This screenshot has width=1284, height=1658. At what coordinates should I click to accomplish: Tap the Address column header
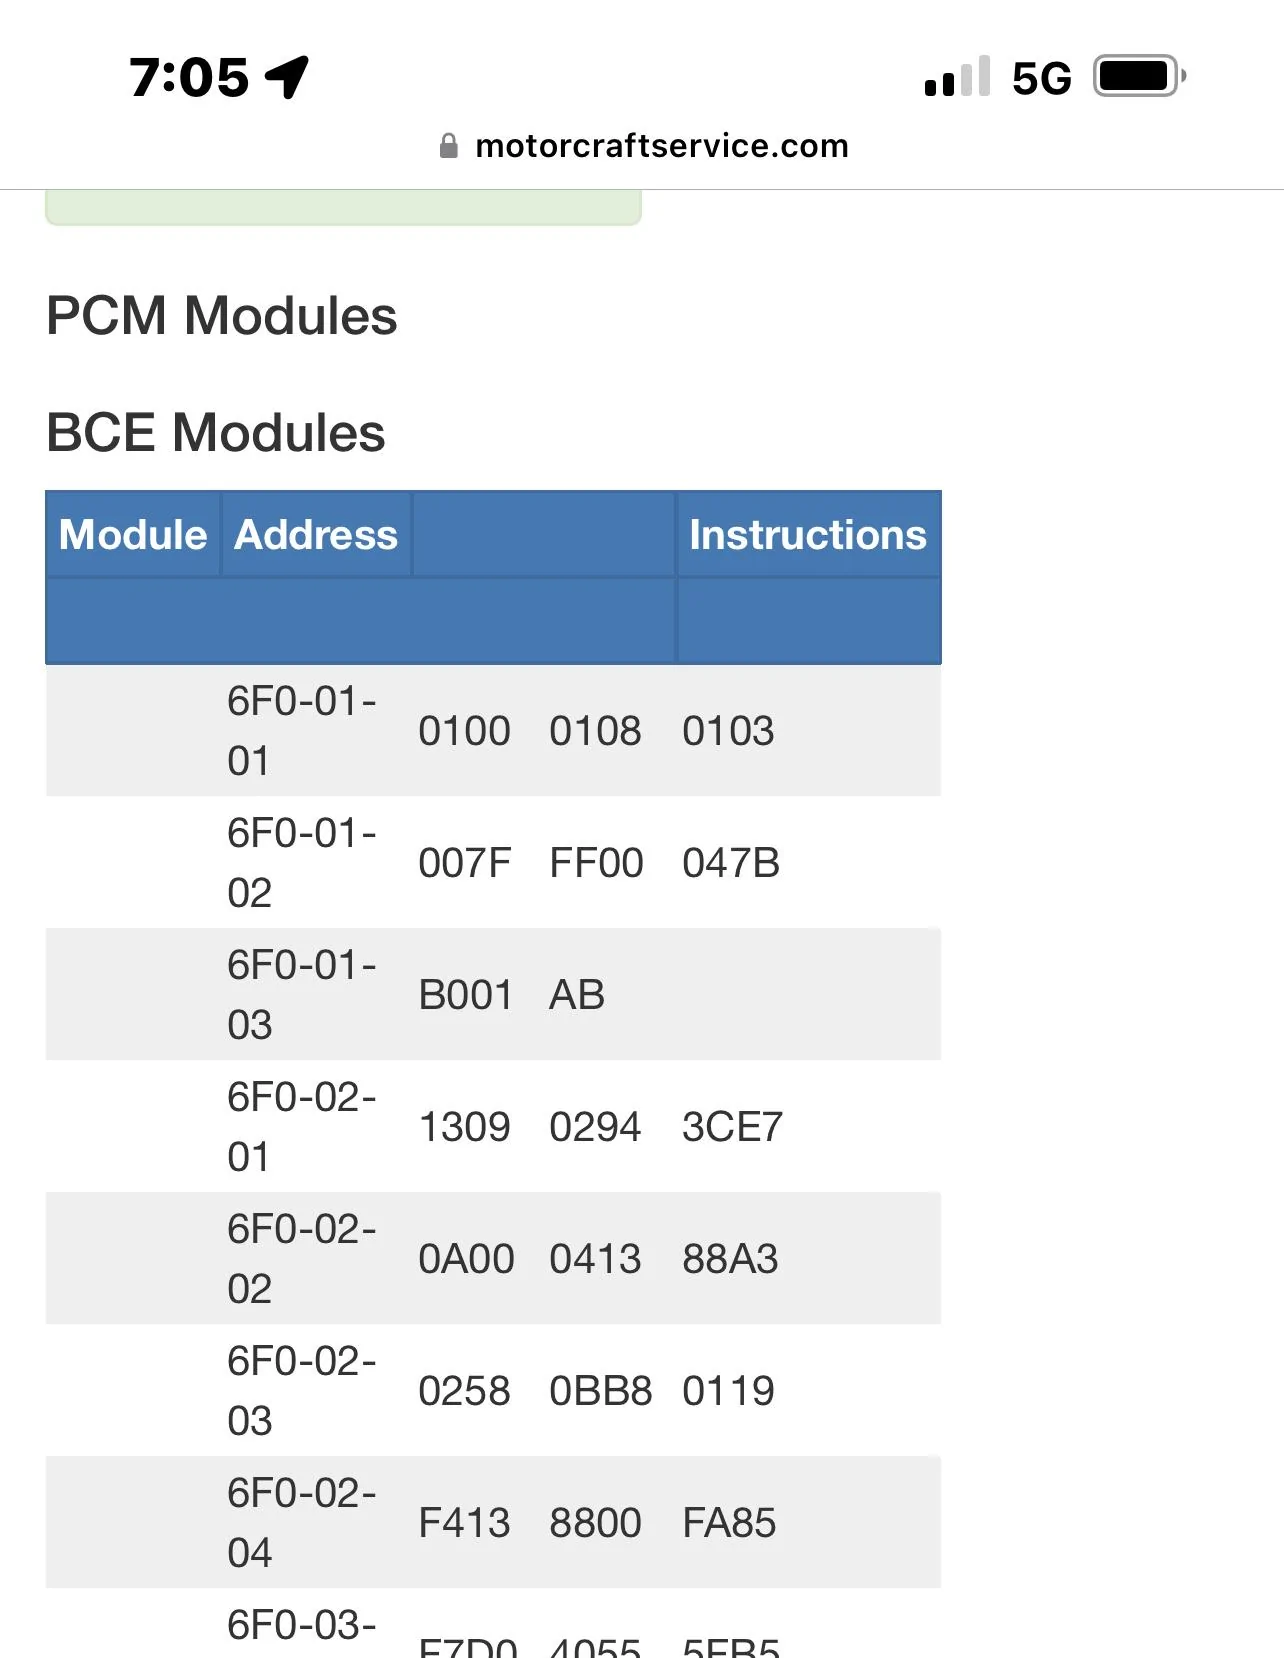tap(315, 535)
